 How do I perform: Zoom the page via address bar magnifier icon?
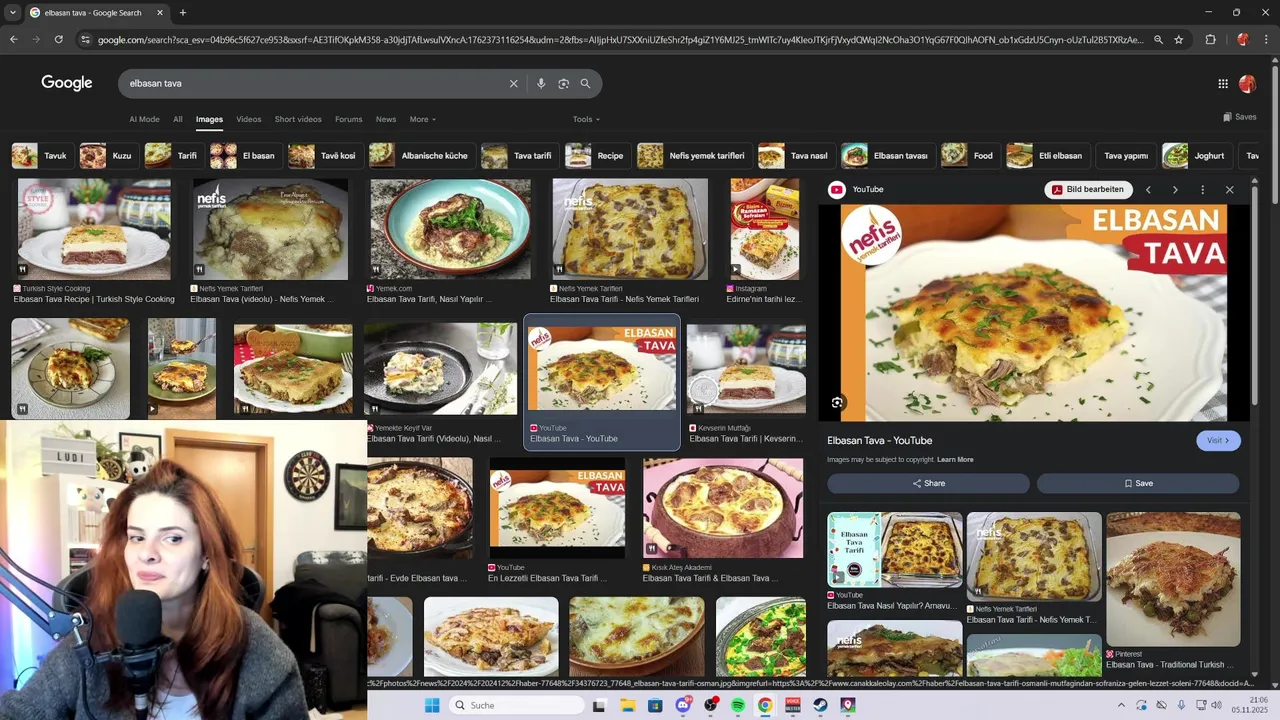point(1158,40)
